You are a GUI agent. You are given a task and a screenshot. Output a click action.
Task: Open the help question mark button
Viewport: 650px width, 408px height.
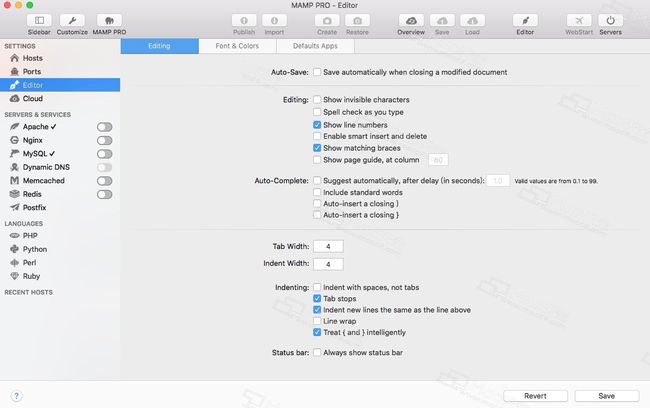coord(16,396)
